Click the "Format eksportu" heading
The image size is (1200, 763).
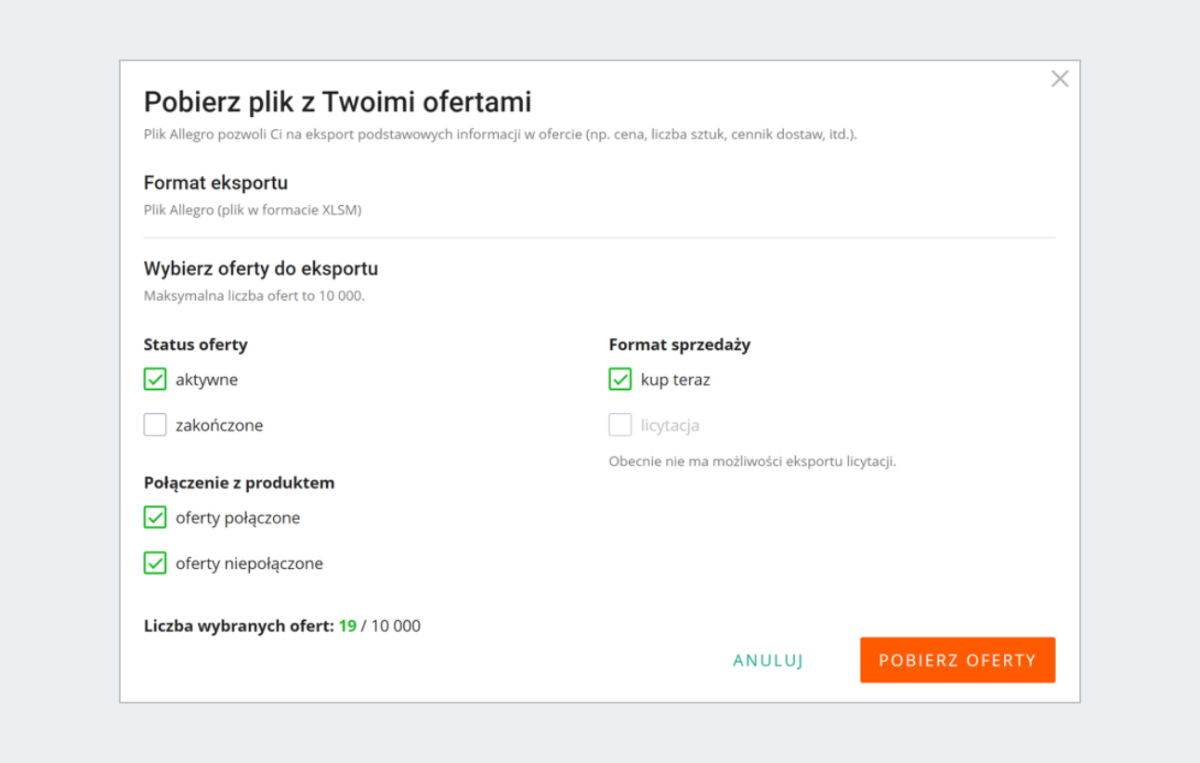click(x=216, y=183)
